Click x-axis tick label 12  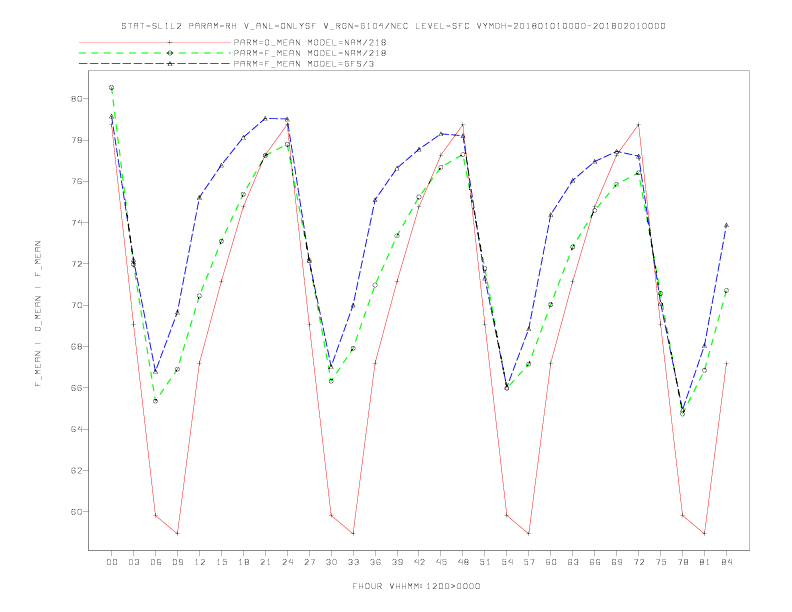click(200, 562)
